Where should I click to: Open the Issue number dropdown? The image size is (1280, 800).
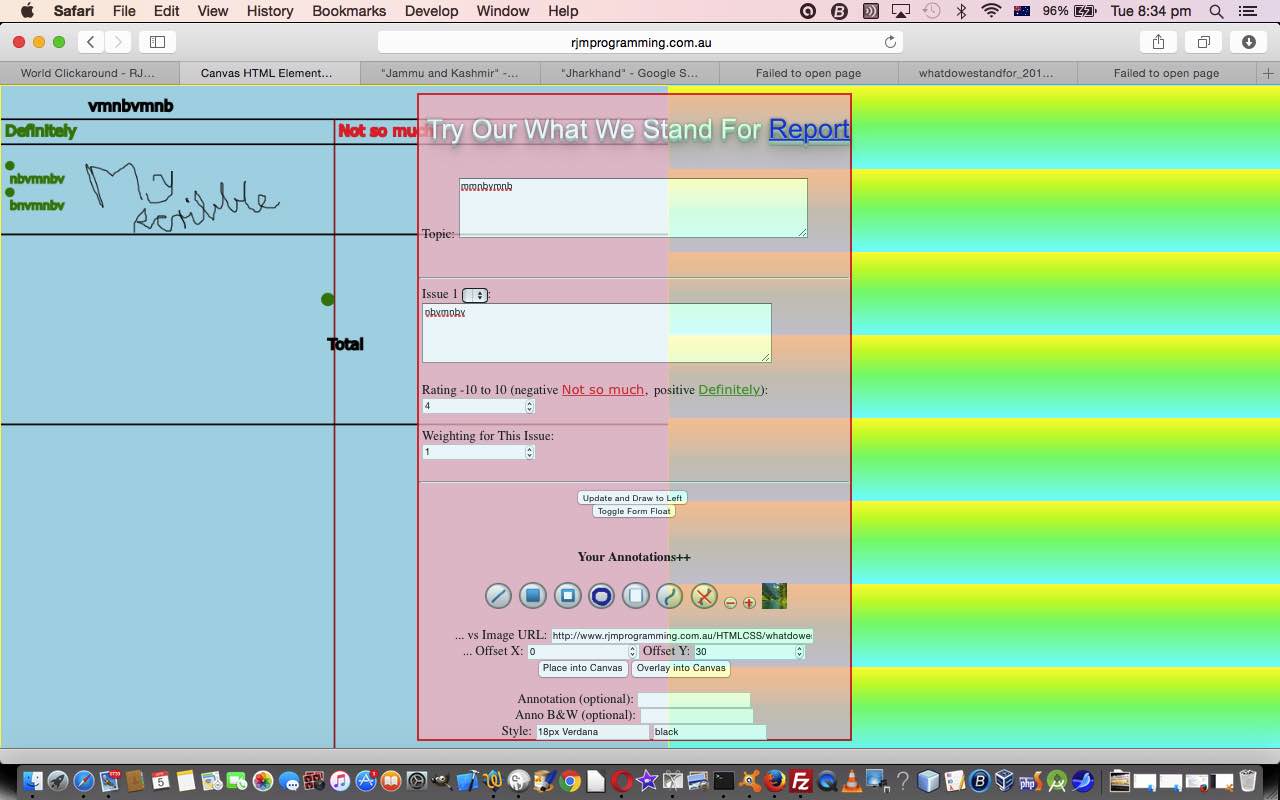click(475, 295)
